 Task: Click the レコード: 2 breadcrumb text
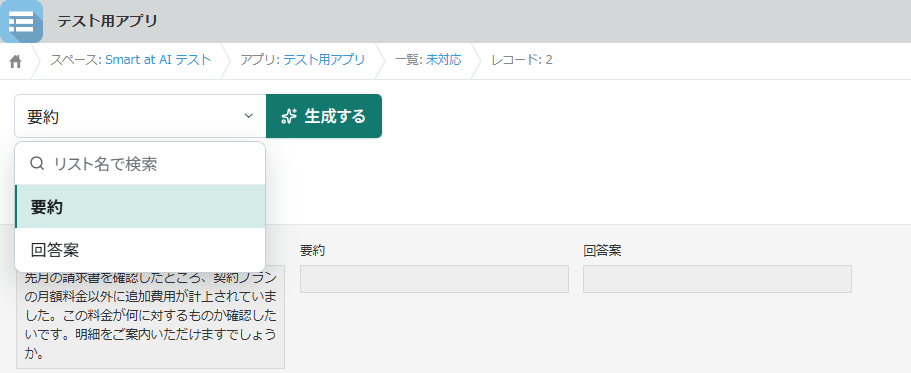[522, 60]
